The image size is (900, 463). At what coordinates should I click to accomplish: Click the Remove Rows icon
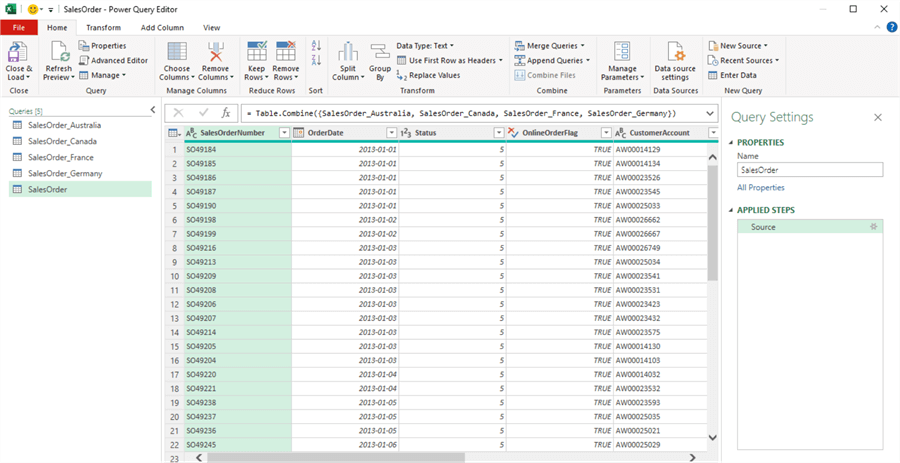point(286,52)
